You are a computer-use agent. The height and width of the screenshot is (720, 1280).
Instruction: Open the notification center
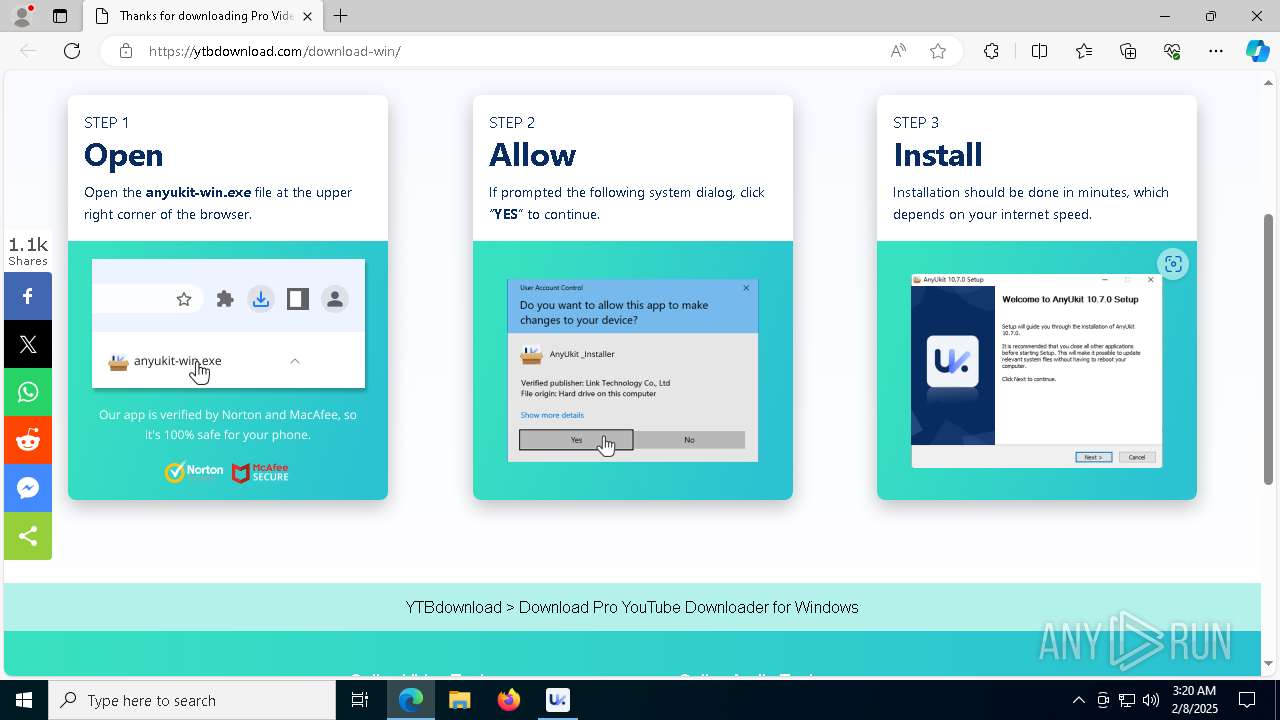point(1247,700)
